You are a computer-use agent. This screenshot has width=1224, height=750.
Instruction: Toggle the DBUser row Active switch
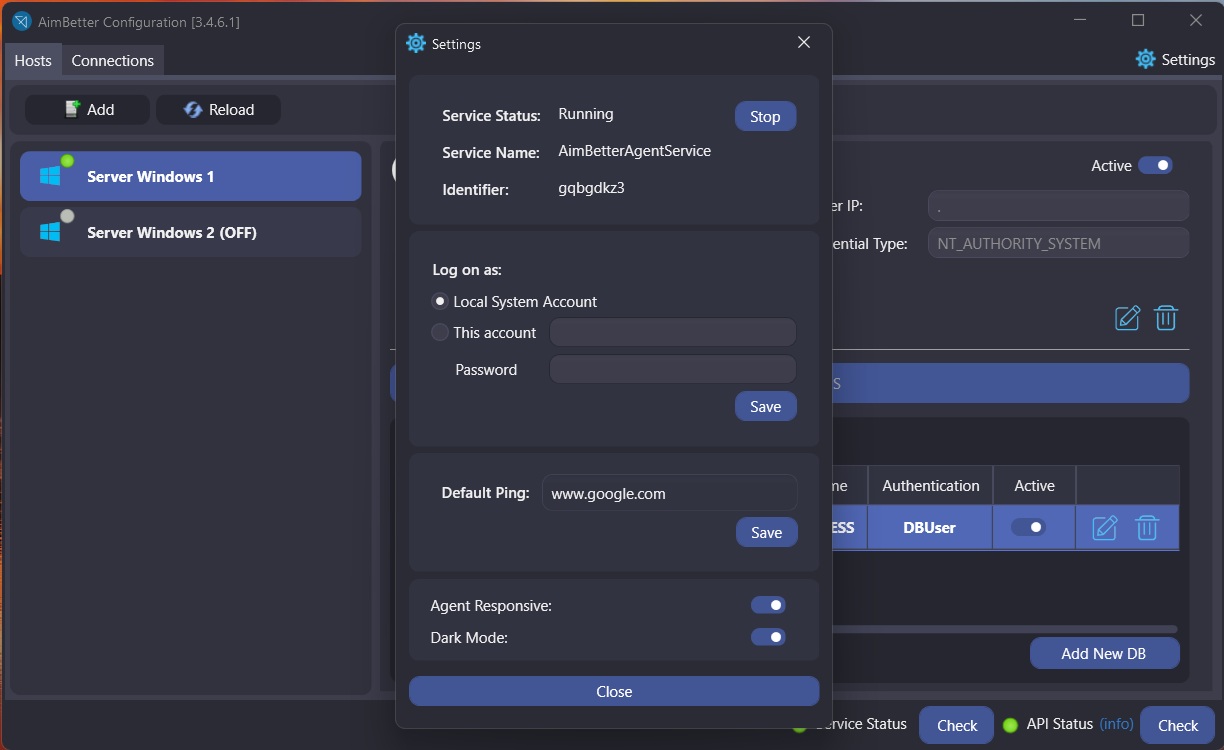1028,527
